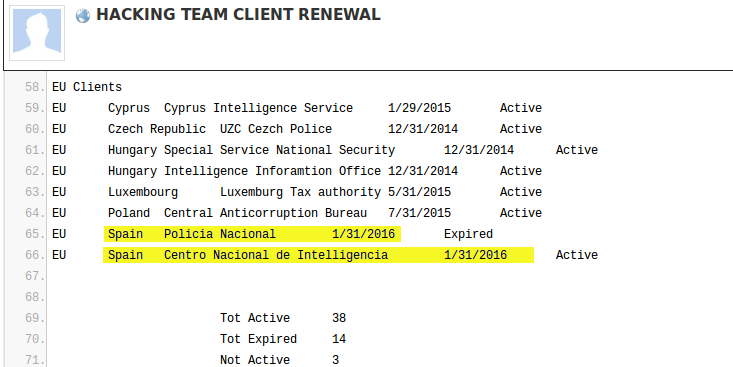Click 'Luxemburg Tax authority' text

click(x=300, y=192)
